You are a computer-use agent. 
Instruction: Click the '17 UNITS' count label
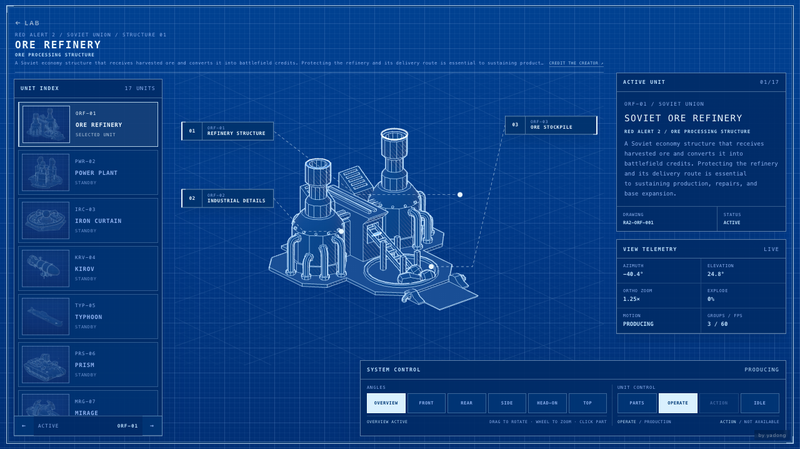click(x=140, y=88)
